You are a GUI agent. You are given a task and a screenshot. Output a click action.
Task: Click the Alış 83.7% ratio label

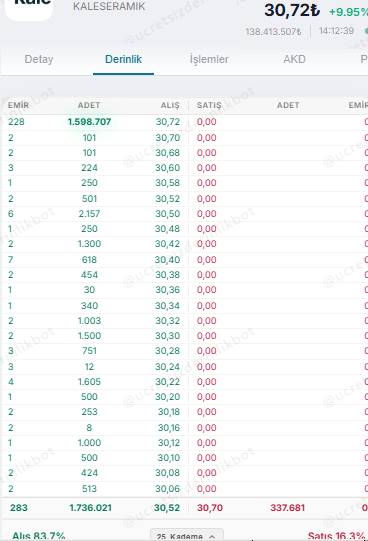click(39, 536)
